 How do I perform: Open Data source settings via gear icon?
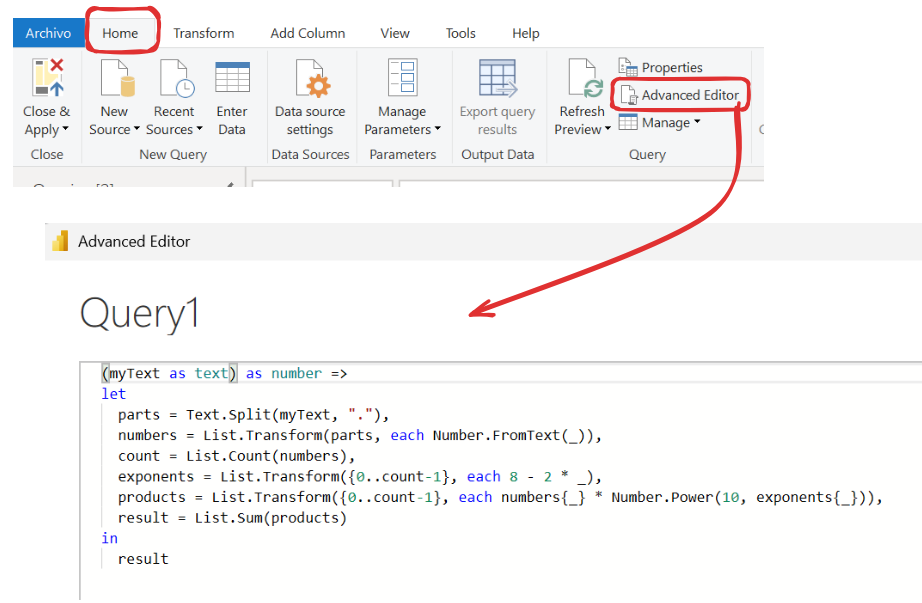point(312,78)
